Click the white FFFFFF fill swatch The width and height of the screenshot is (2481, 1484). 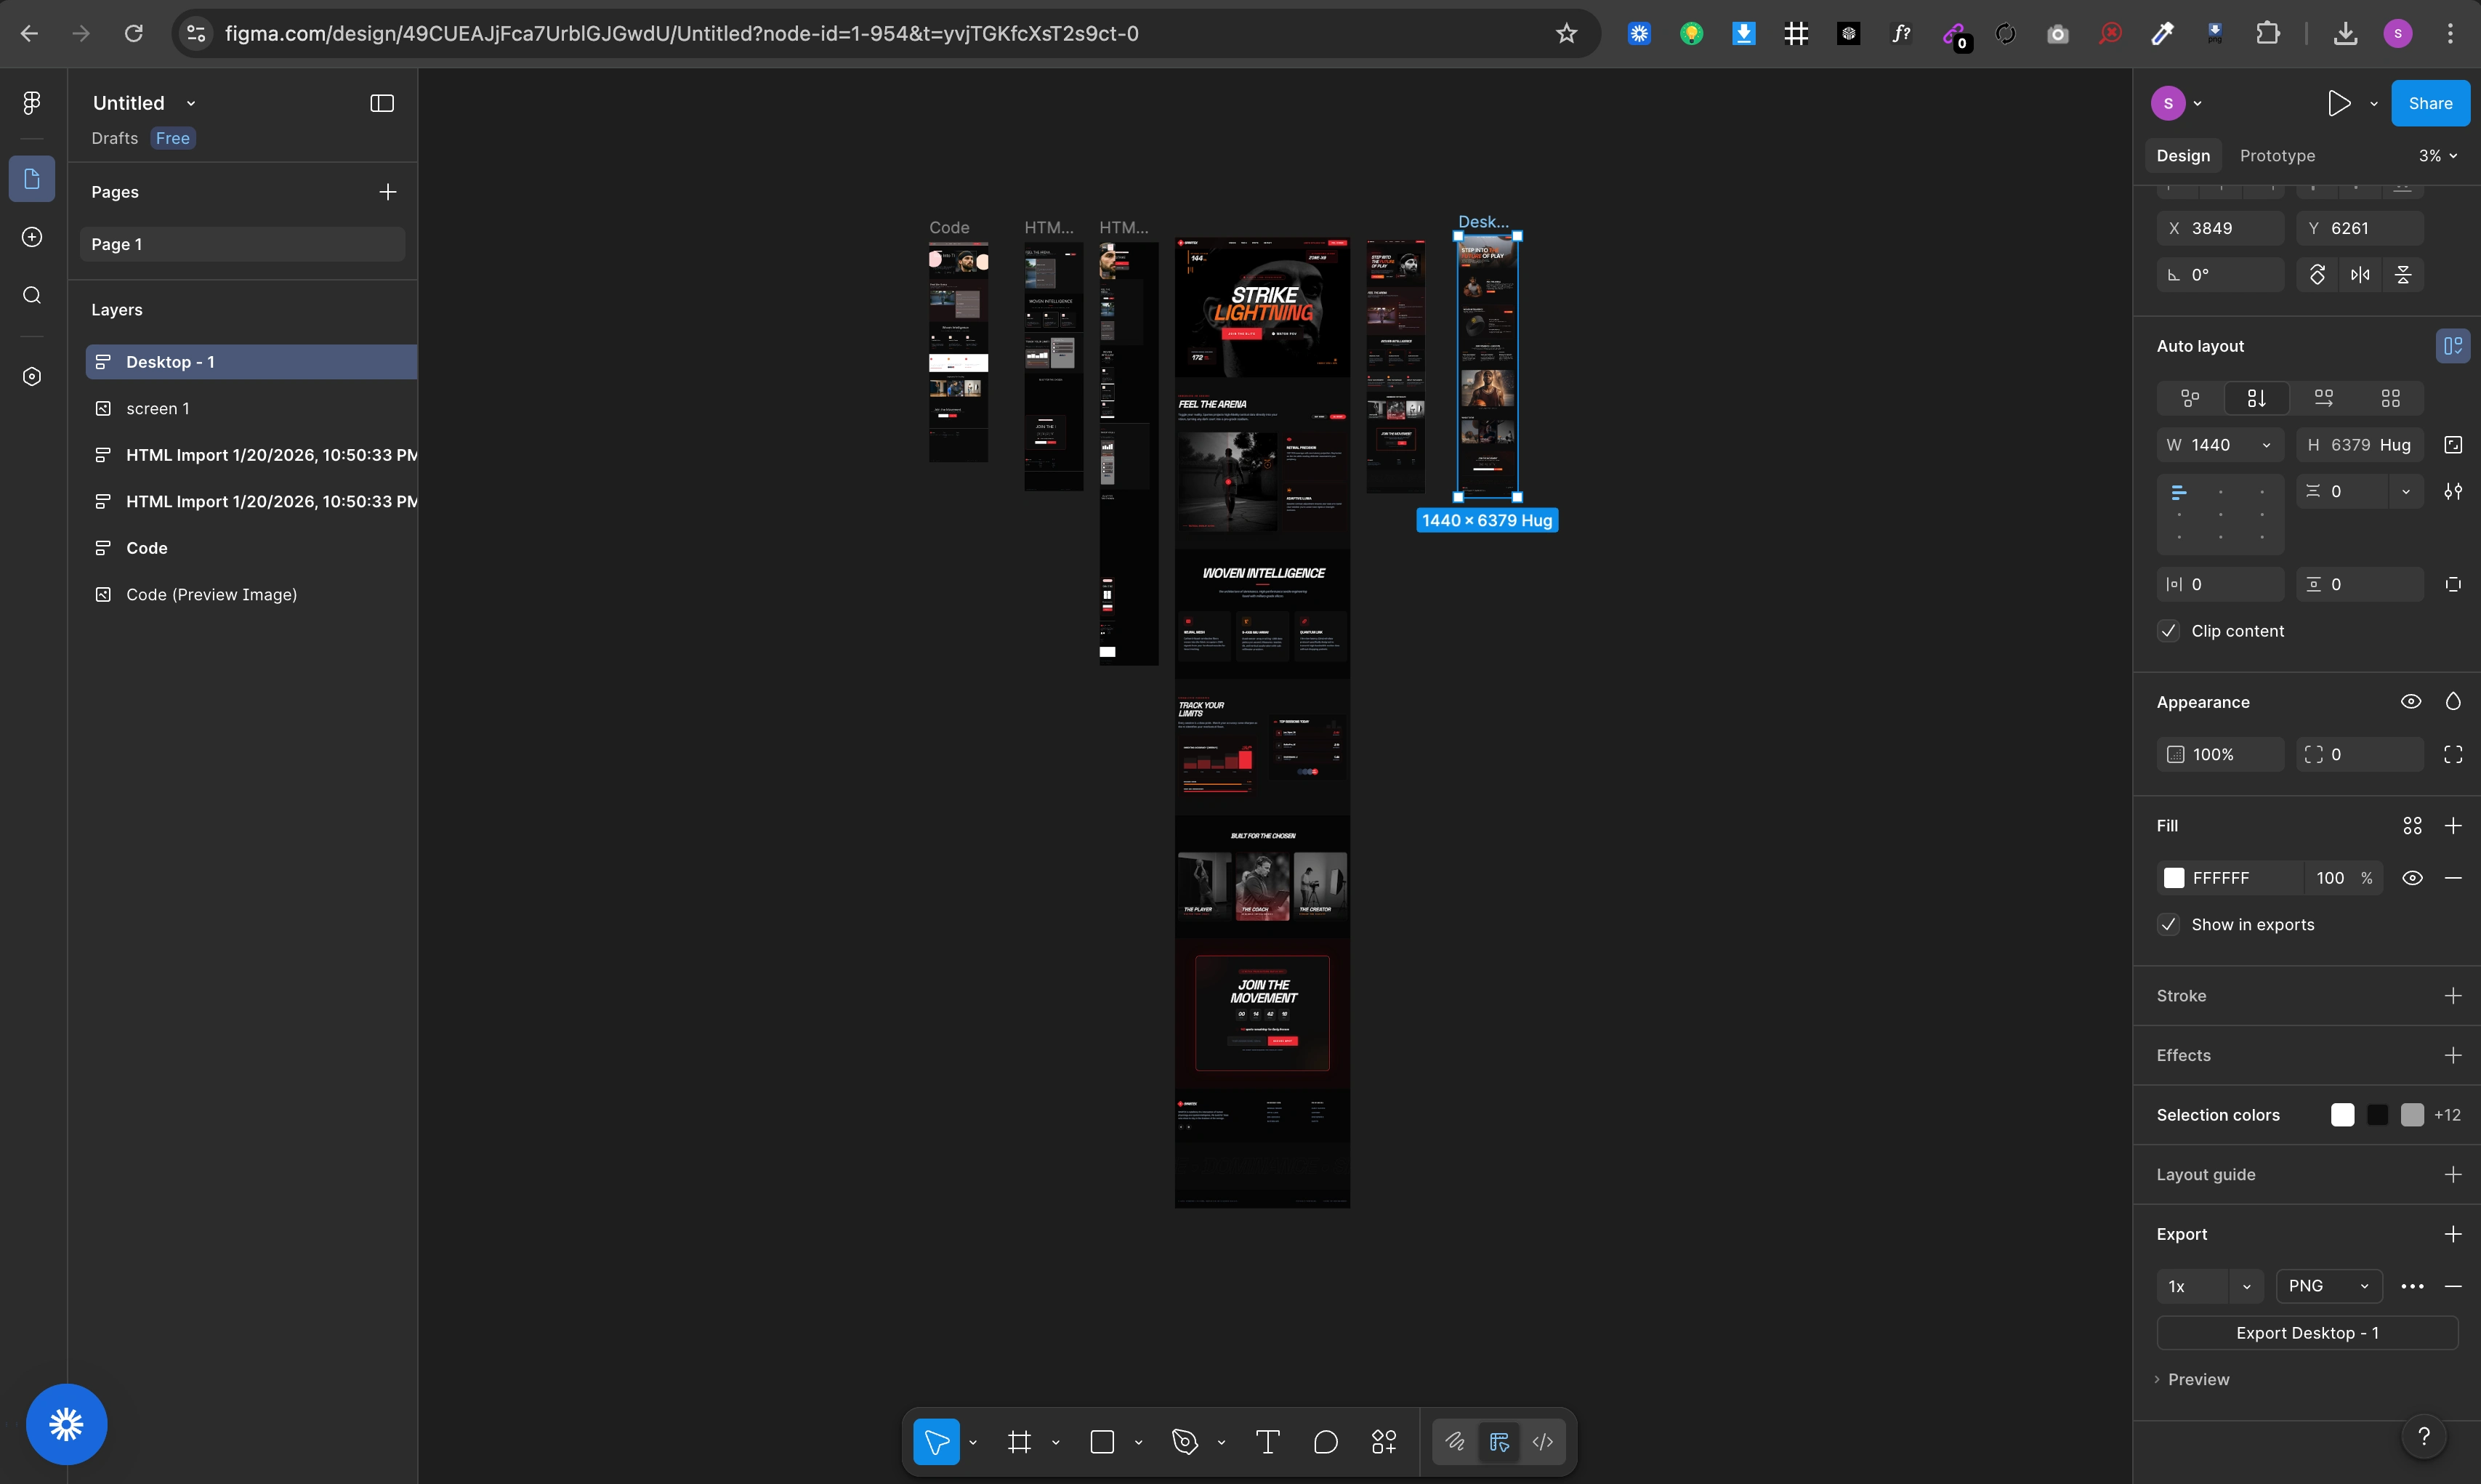click(x=2174, y=878)
